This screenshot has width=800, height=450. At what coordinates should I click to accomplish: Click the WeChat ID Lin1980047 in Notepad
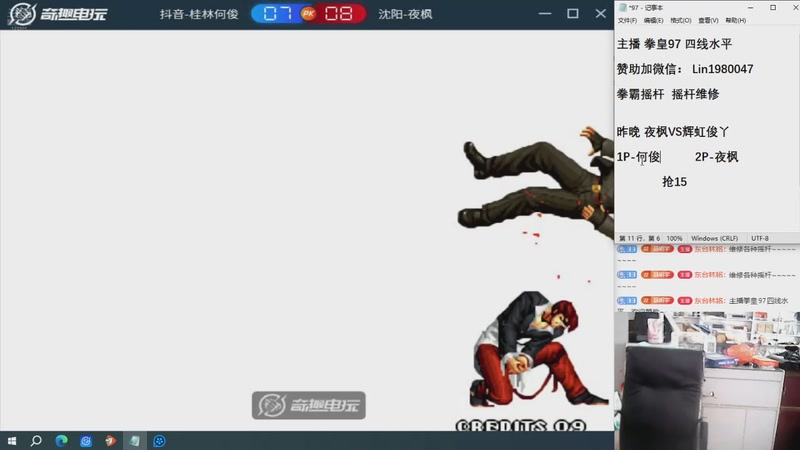[x=722, y=69]
